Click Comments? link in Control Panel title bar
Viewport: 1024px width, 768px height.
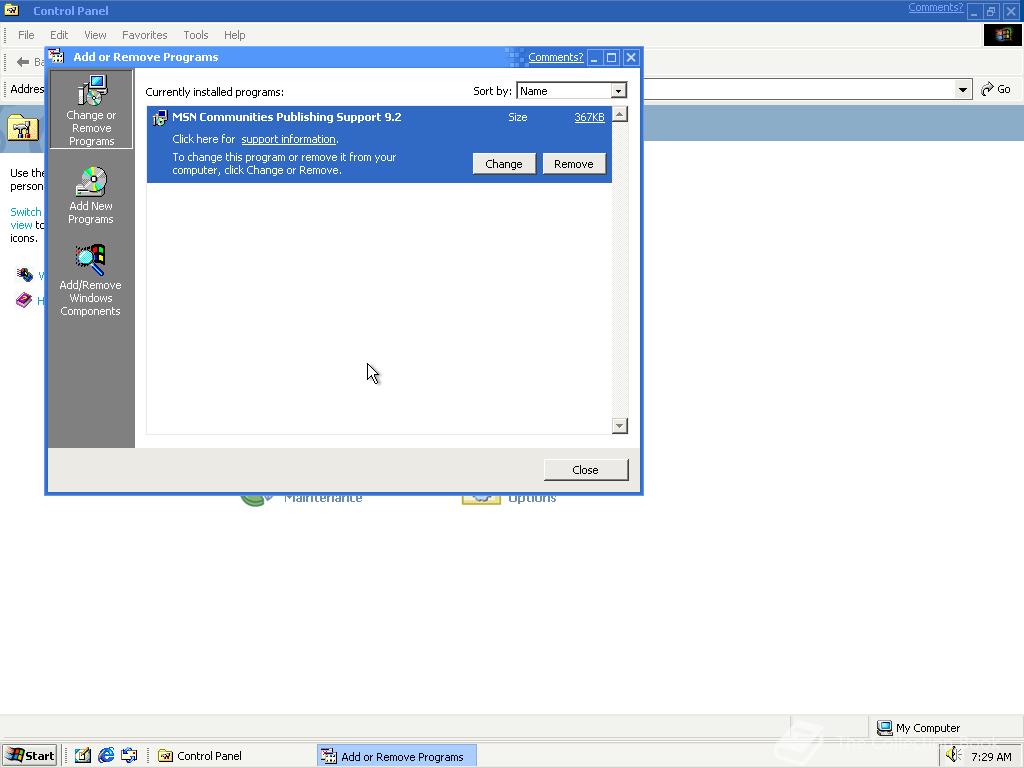935,8
